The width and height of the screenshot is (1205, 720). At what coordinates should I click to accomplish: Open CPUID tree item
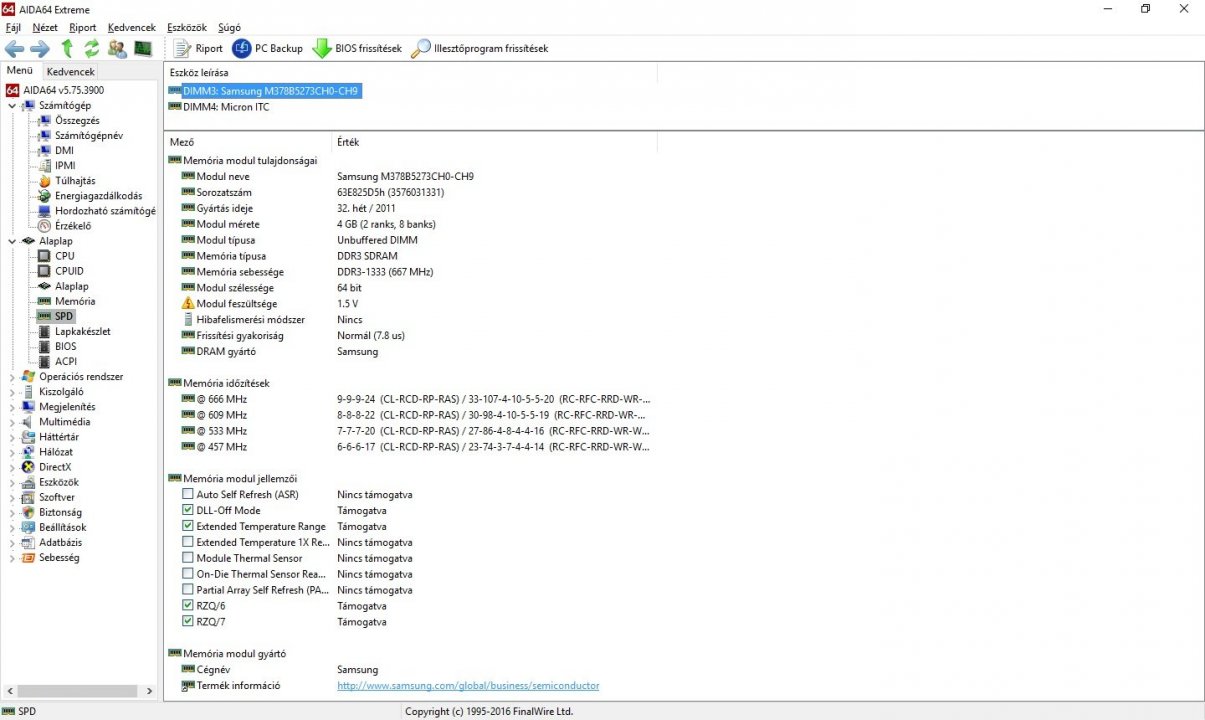click(69, 271)
